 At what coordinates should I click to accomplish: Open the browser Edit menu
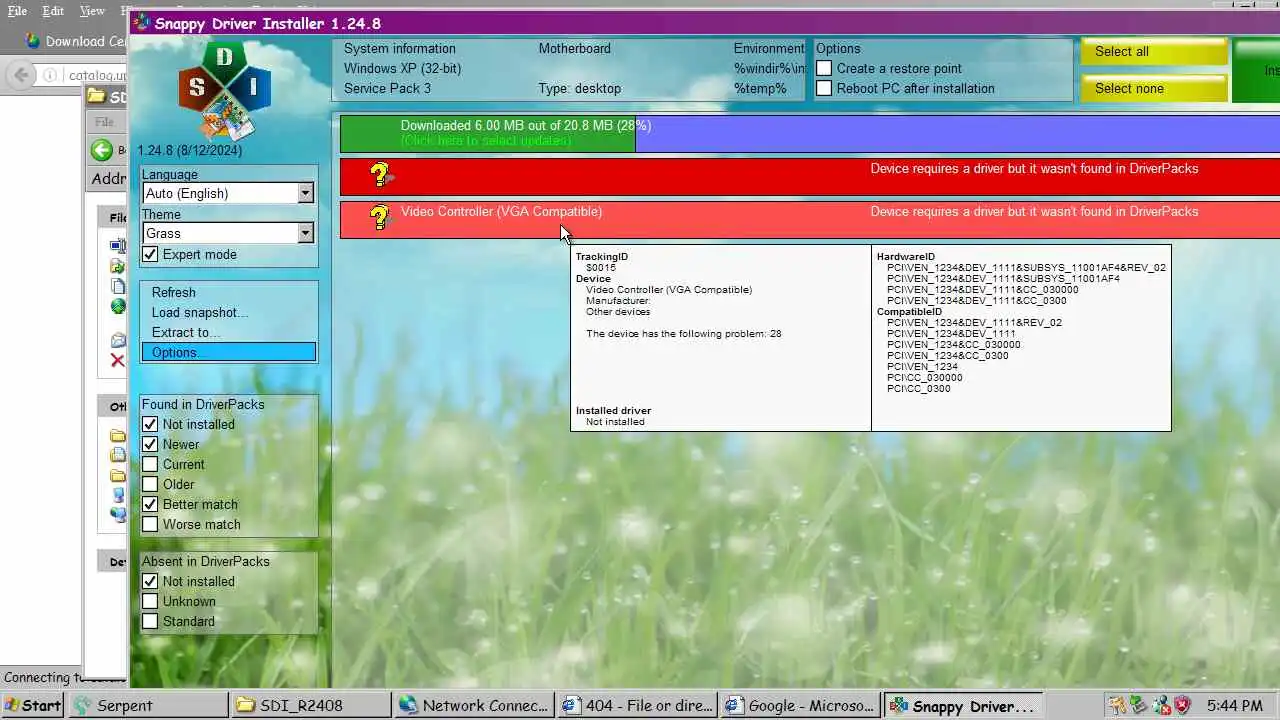[x=53, y=11]
